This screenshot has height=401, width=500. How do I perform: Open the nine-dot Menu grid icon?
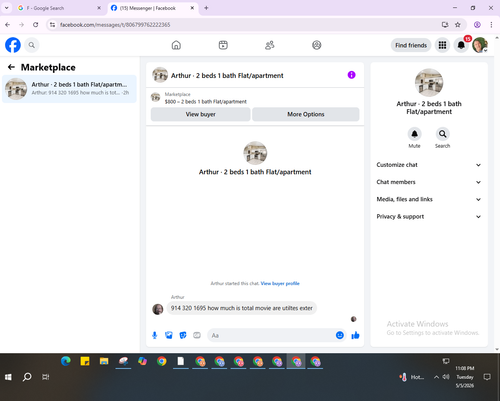point(442,45)
